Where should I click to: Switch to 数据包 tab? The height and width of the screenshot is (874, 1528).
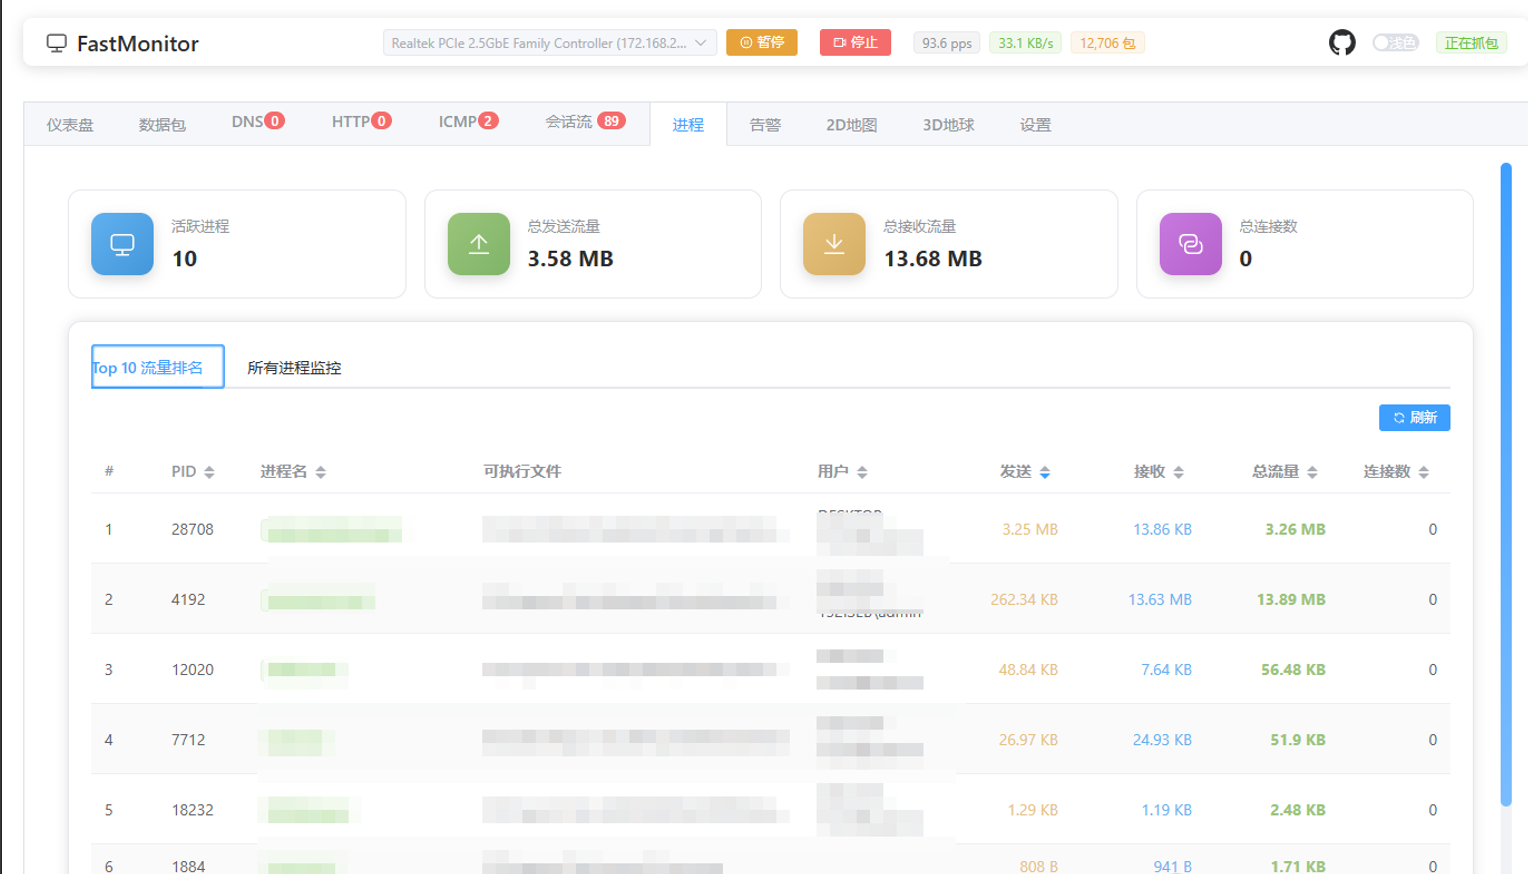click(x=162, y=125)
